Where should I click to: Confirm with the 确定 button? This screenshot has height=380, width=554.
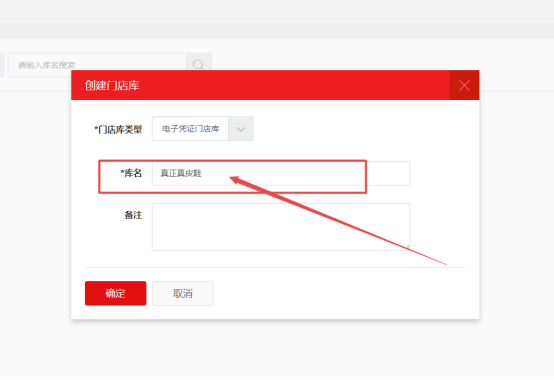tap(116, 293)
